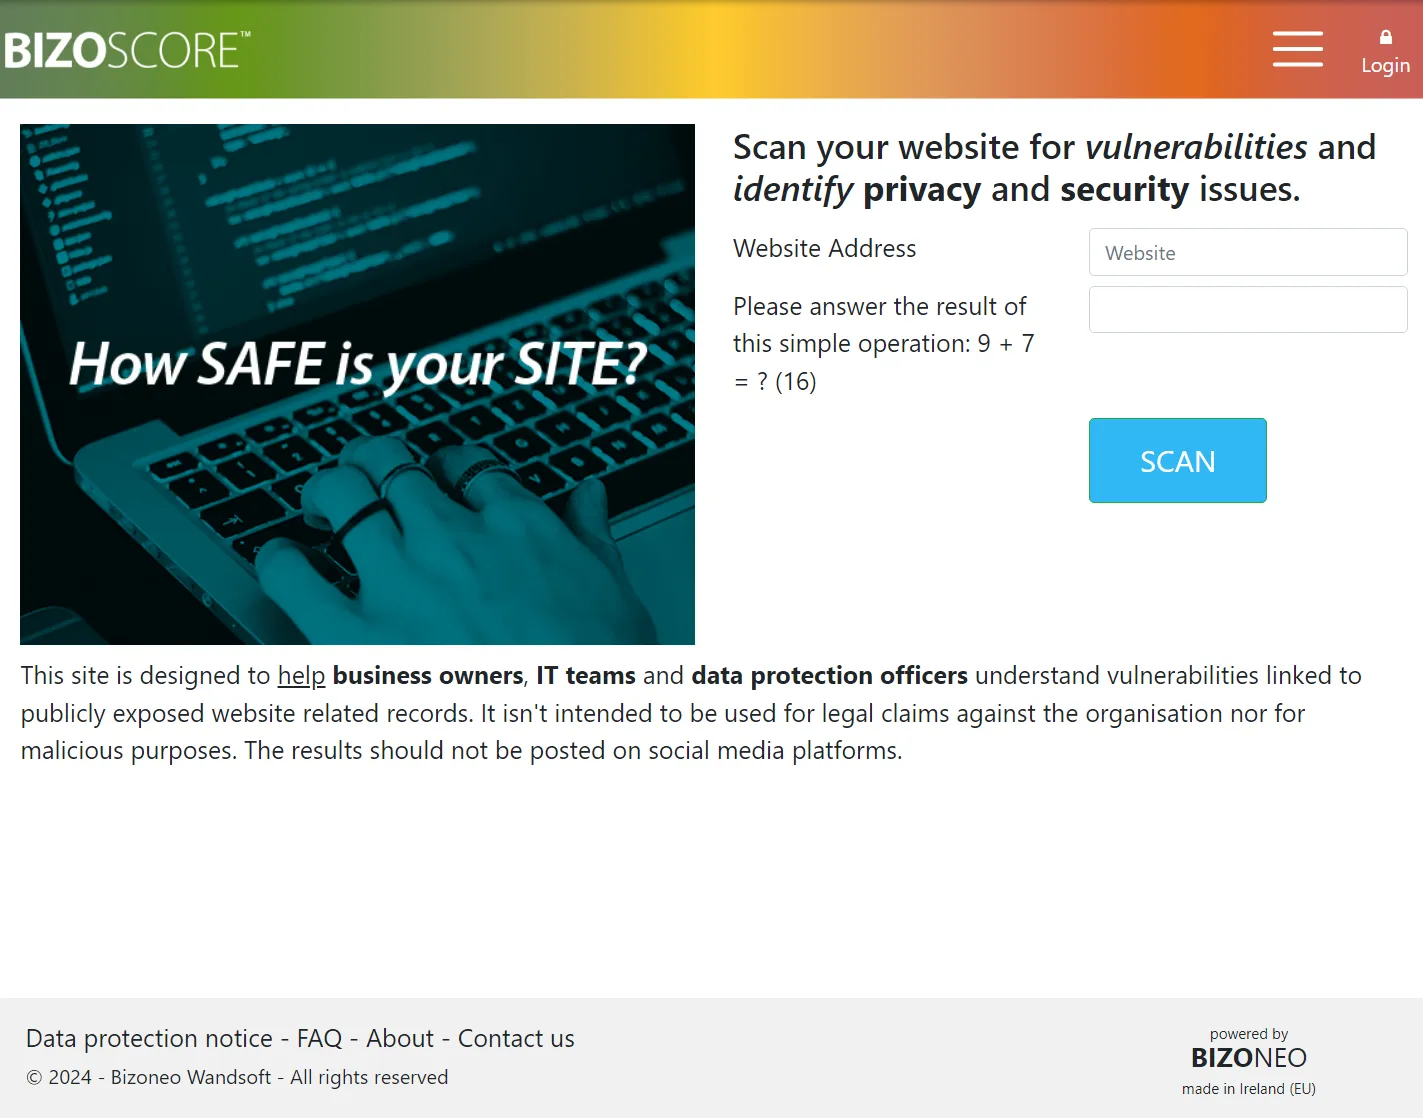This screenshot has height=1118, width=1423.
Task: Click the "powered by" footer text
Action: pyautogui.click(x=1248, y=1033)
